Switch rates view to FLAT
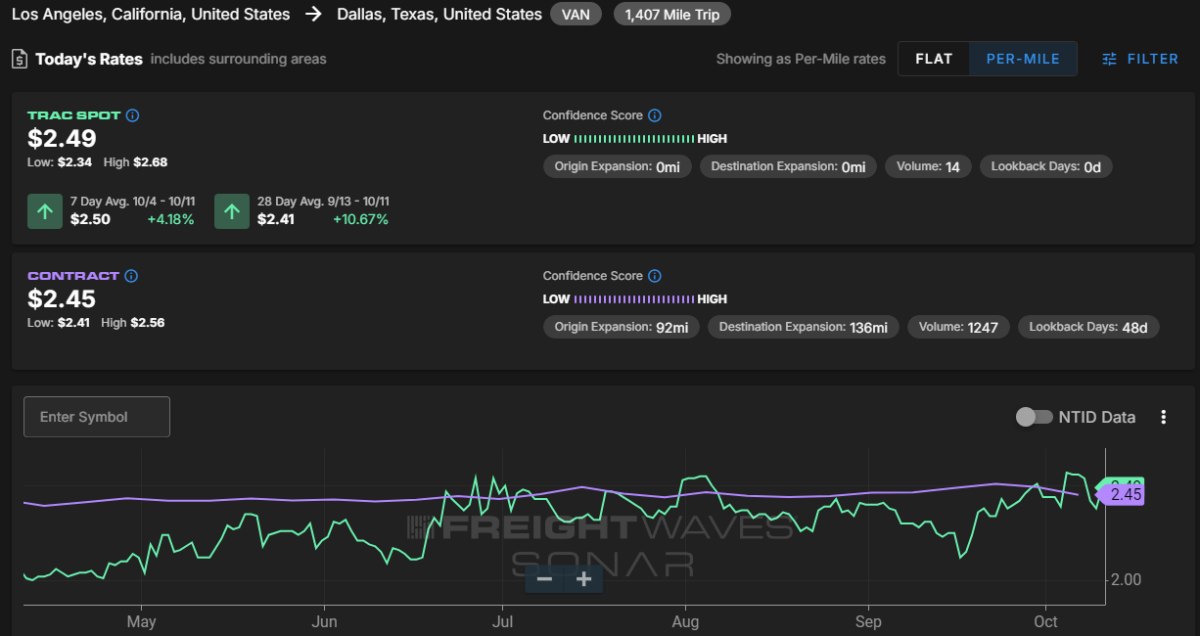Viewport: 1200px width, 636px height. (933, 59)
